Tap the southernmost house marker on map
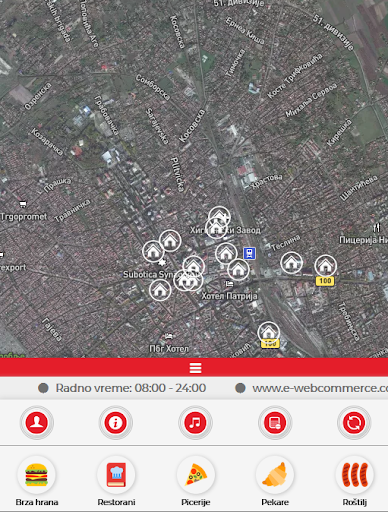Screen dimensions: 388x512 (x=269, y=333)
